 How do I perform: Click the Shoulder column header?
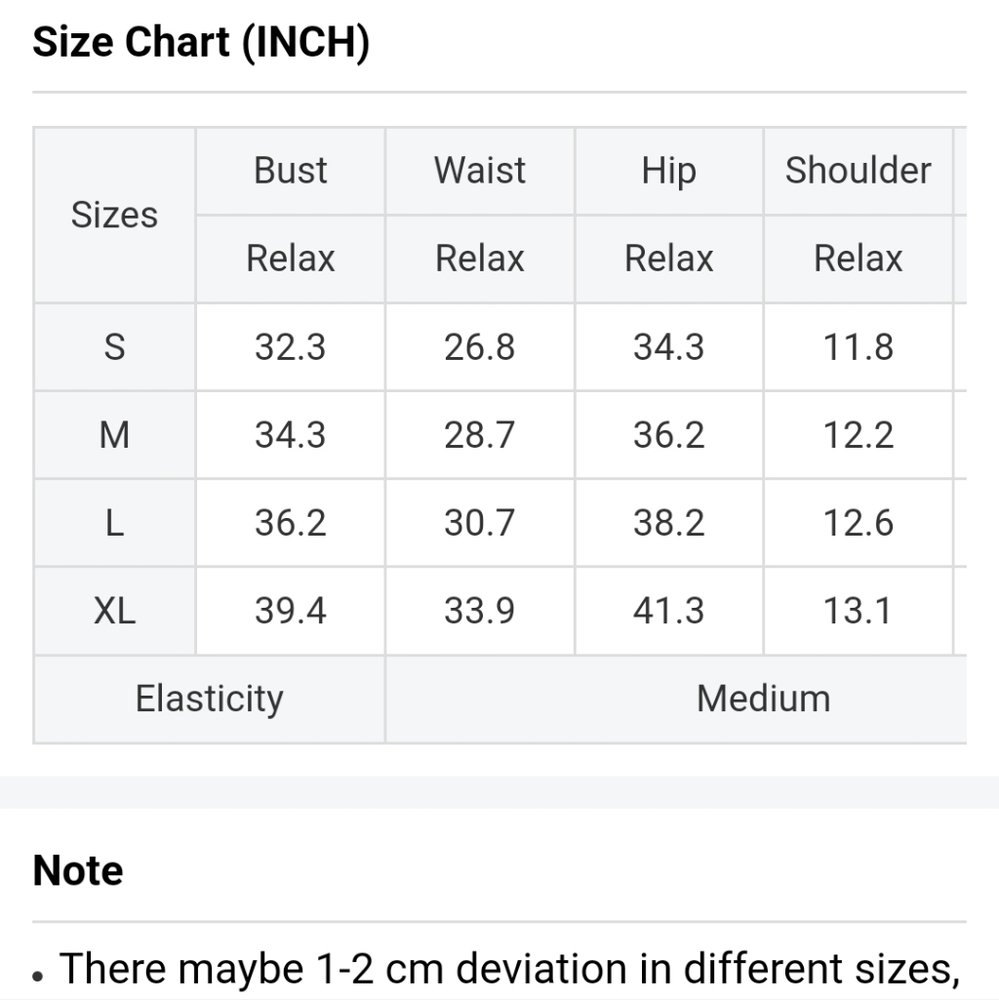point(858,171)
